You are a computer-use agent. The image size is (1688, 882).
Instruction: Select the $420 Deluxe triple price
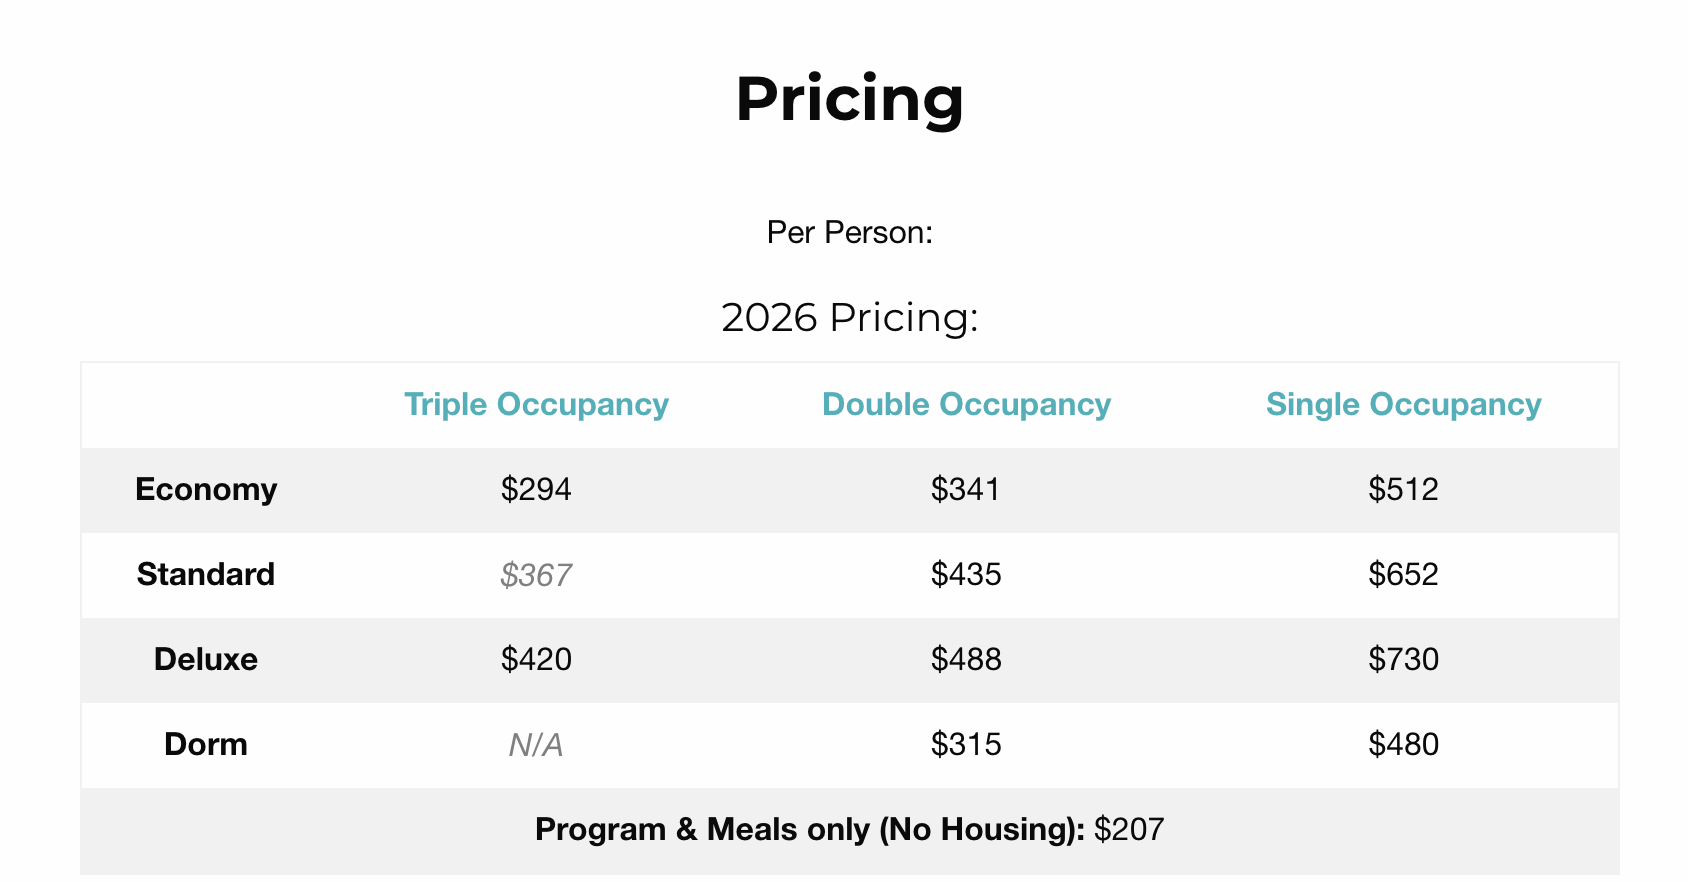tap(536, 659)
